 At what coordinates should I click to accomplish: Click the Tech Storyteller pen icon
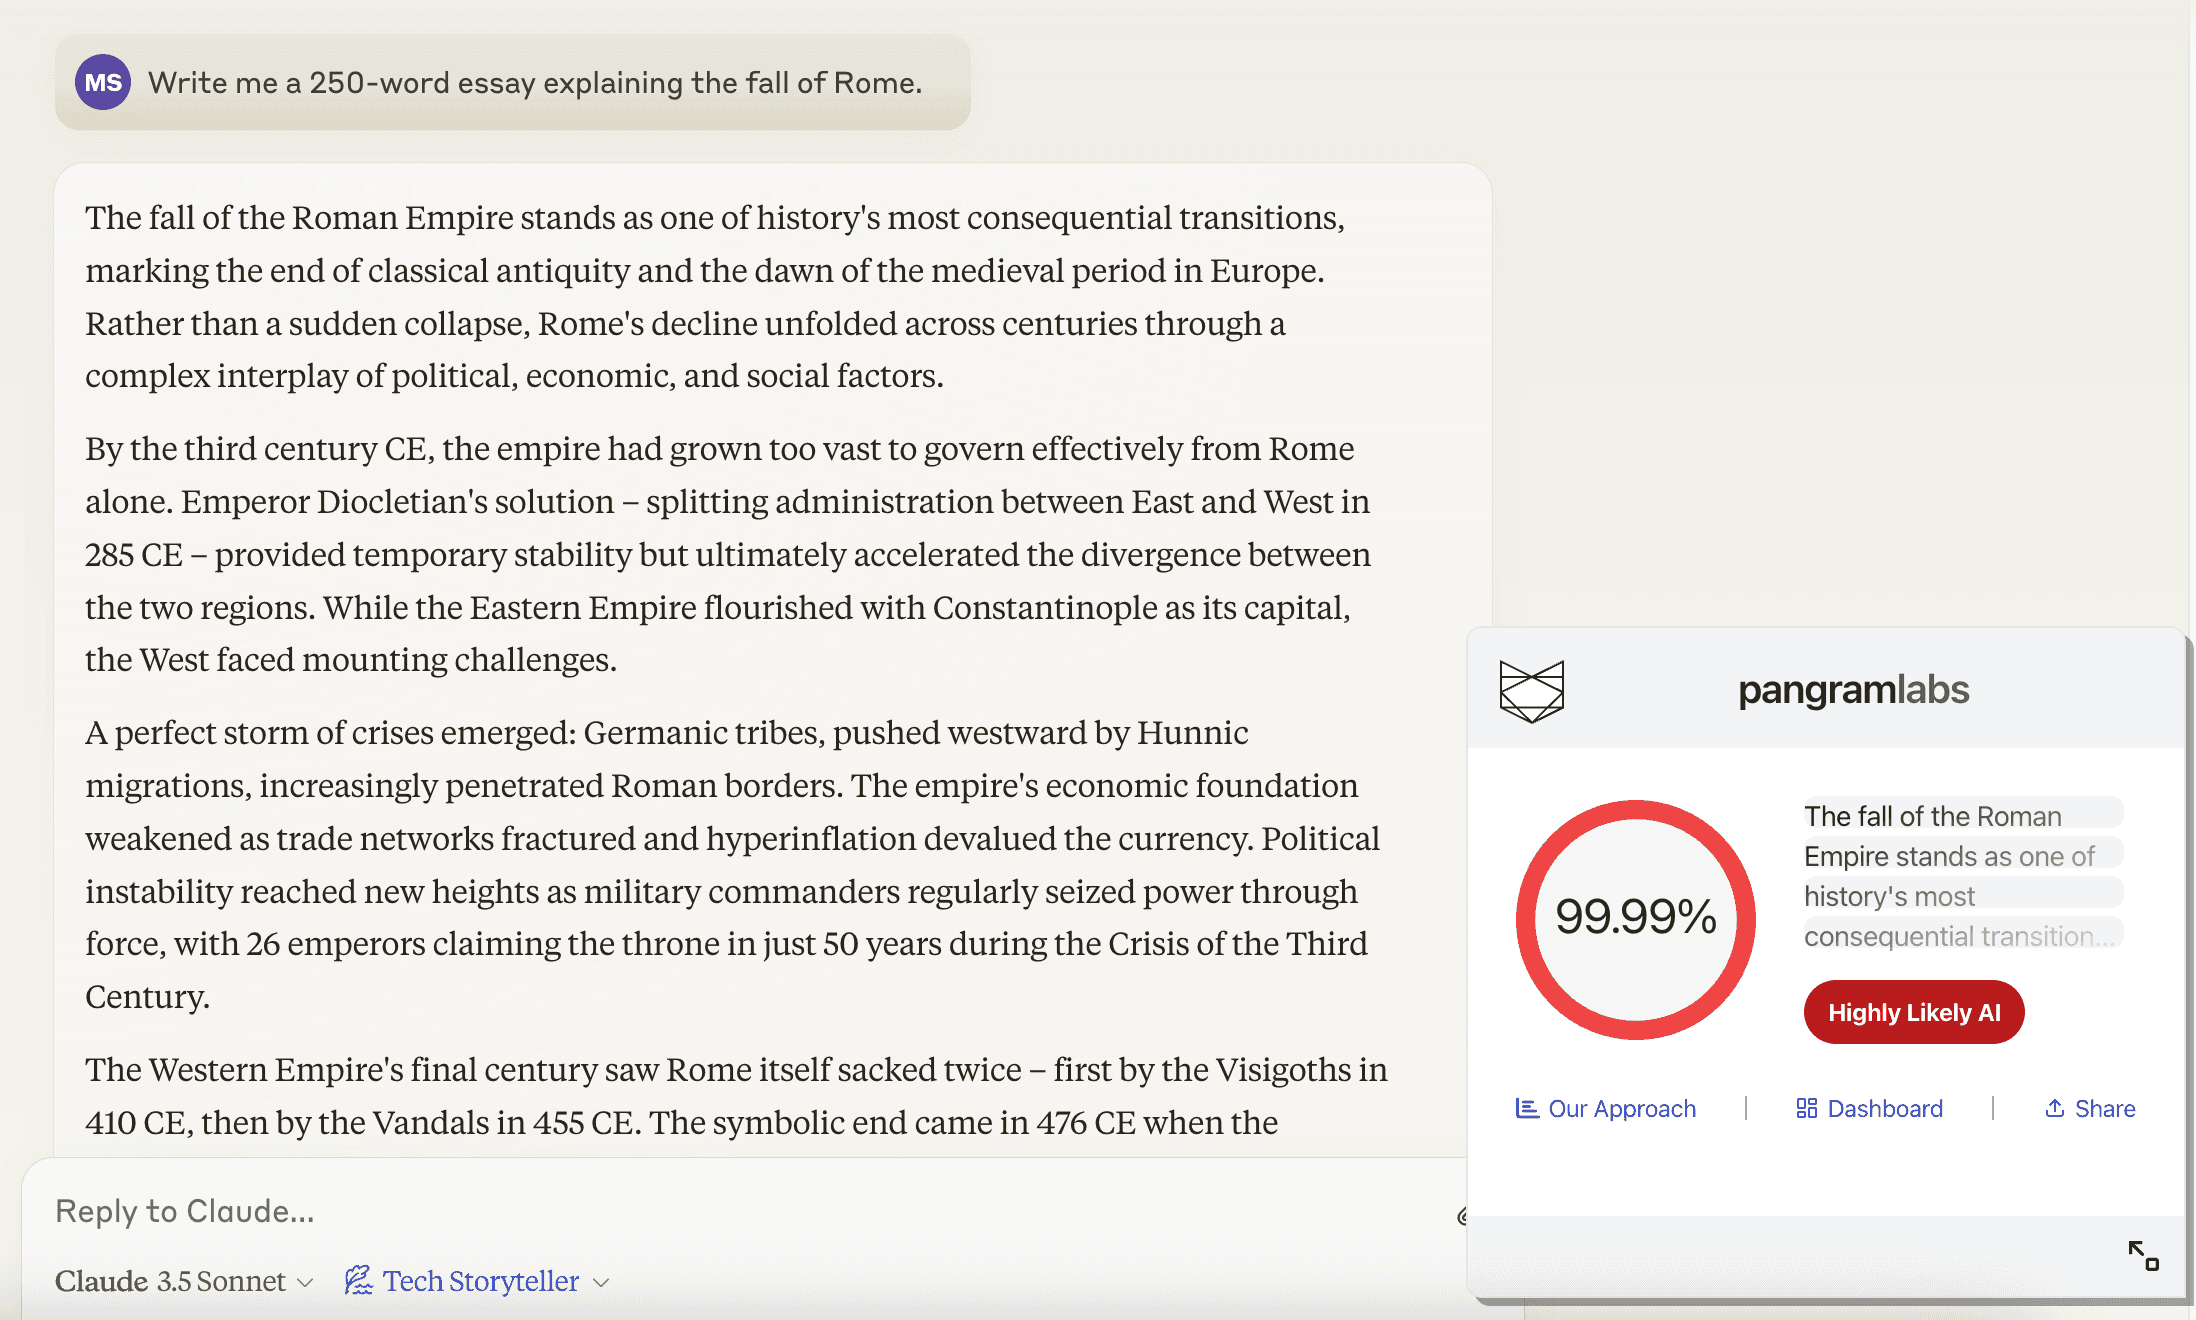[358, 1281]
